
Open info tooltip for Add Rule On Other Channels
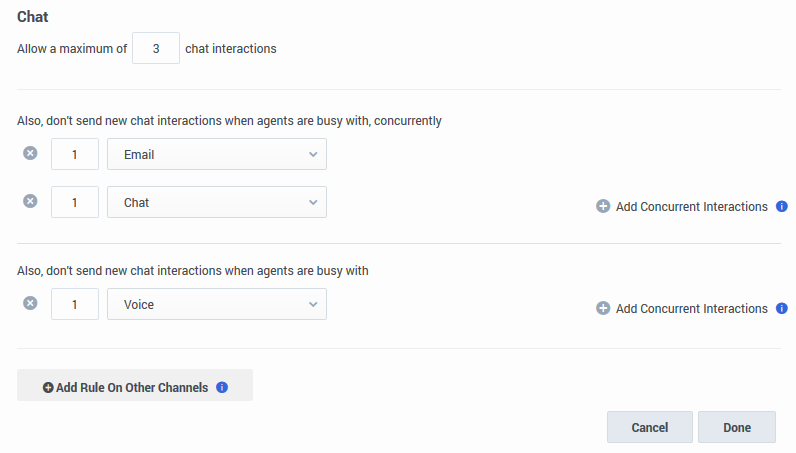click(222, 387)
